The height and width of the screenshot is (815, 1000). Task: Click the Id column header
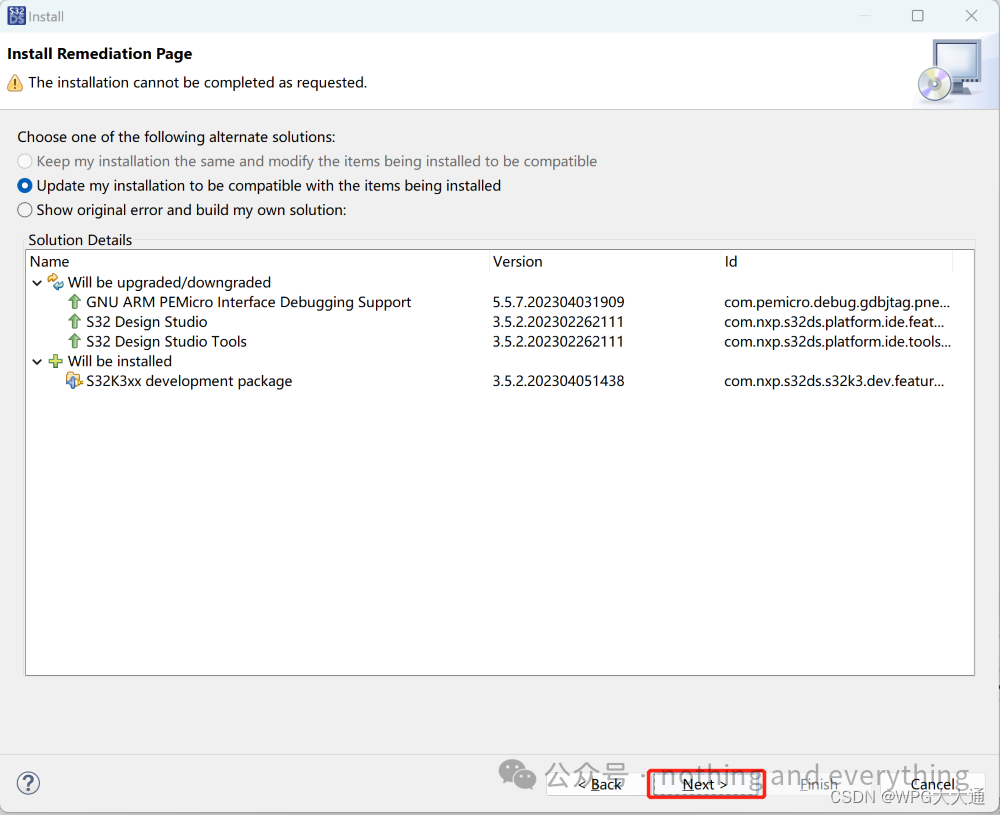[x=837, y=261]
